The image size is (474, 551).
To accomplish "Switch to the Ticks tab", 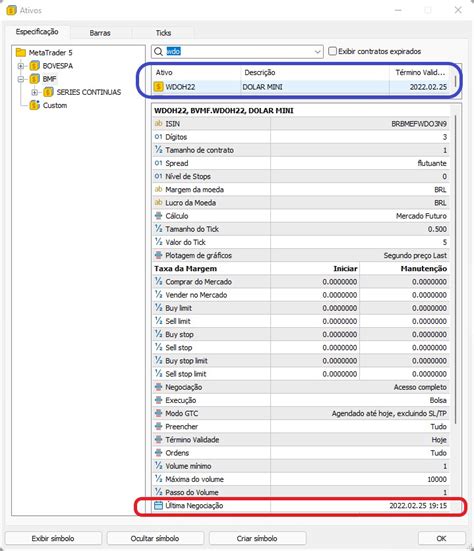I will click(x=163, y=33).
